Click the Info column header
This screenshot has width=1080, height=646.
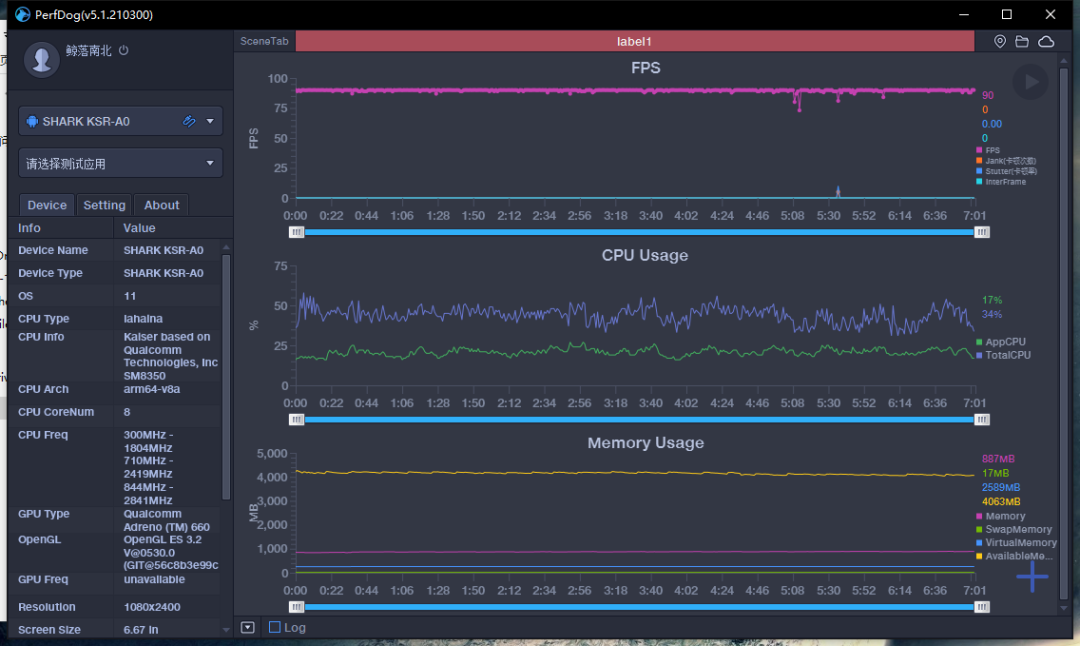point(29,228)
